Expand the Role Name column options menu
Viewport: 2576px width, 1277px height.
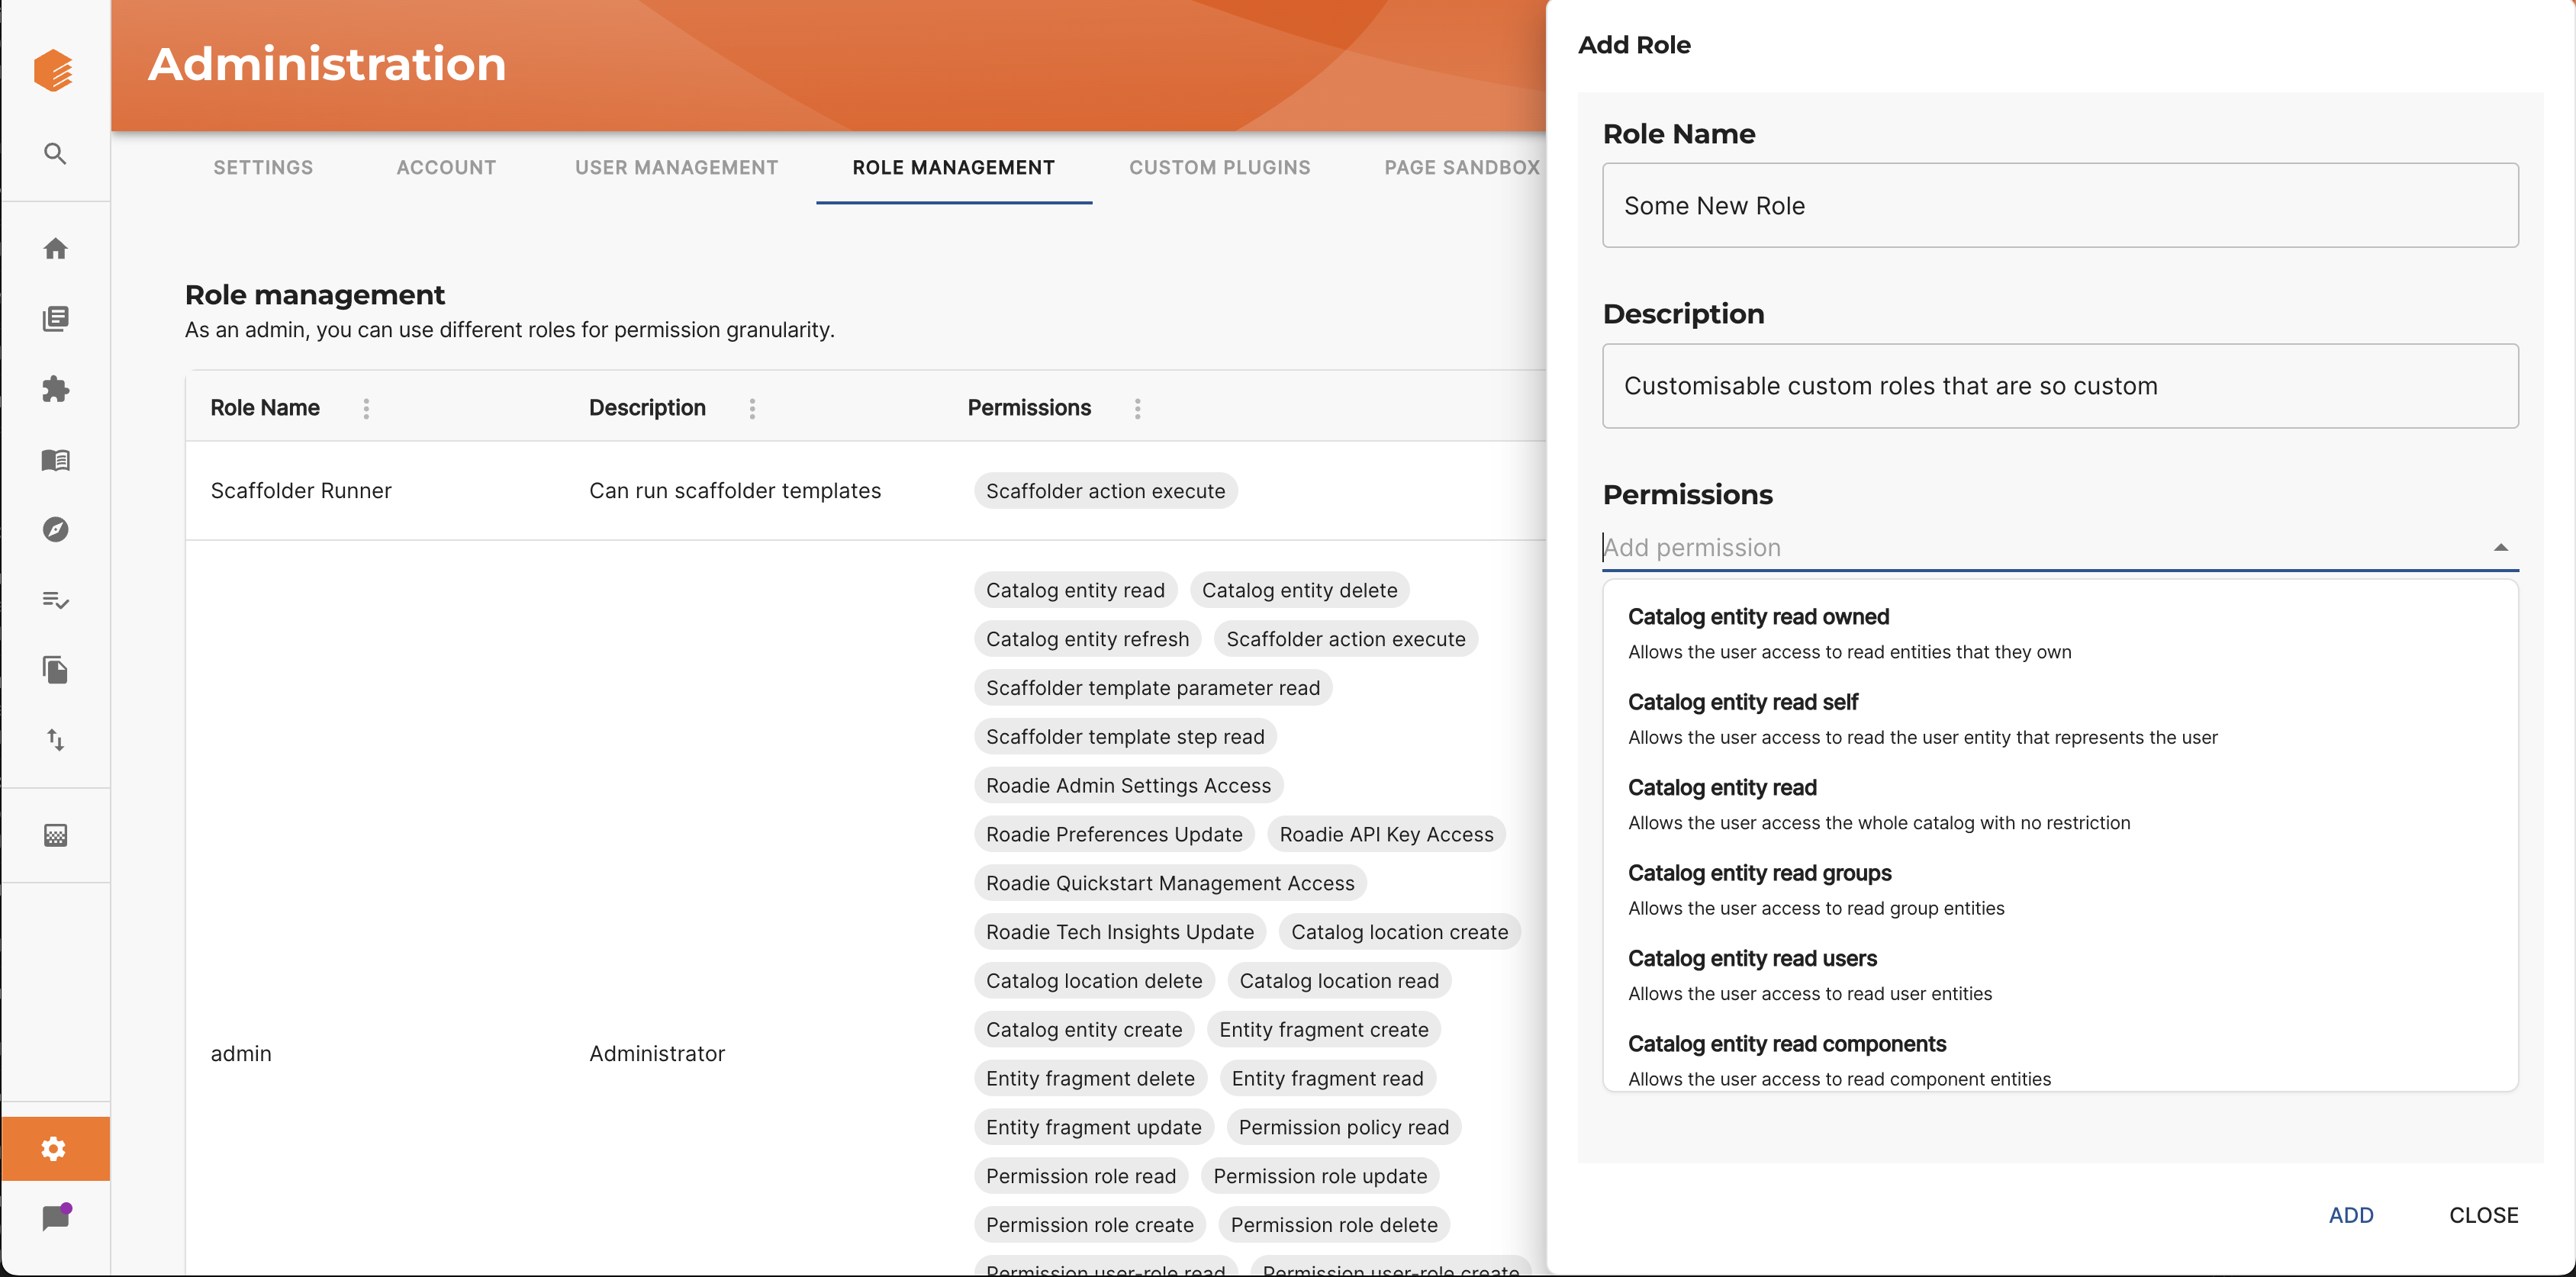tap(368, 407)
